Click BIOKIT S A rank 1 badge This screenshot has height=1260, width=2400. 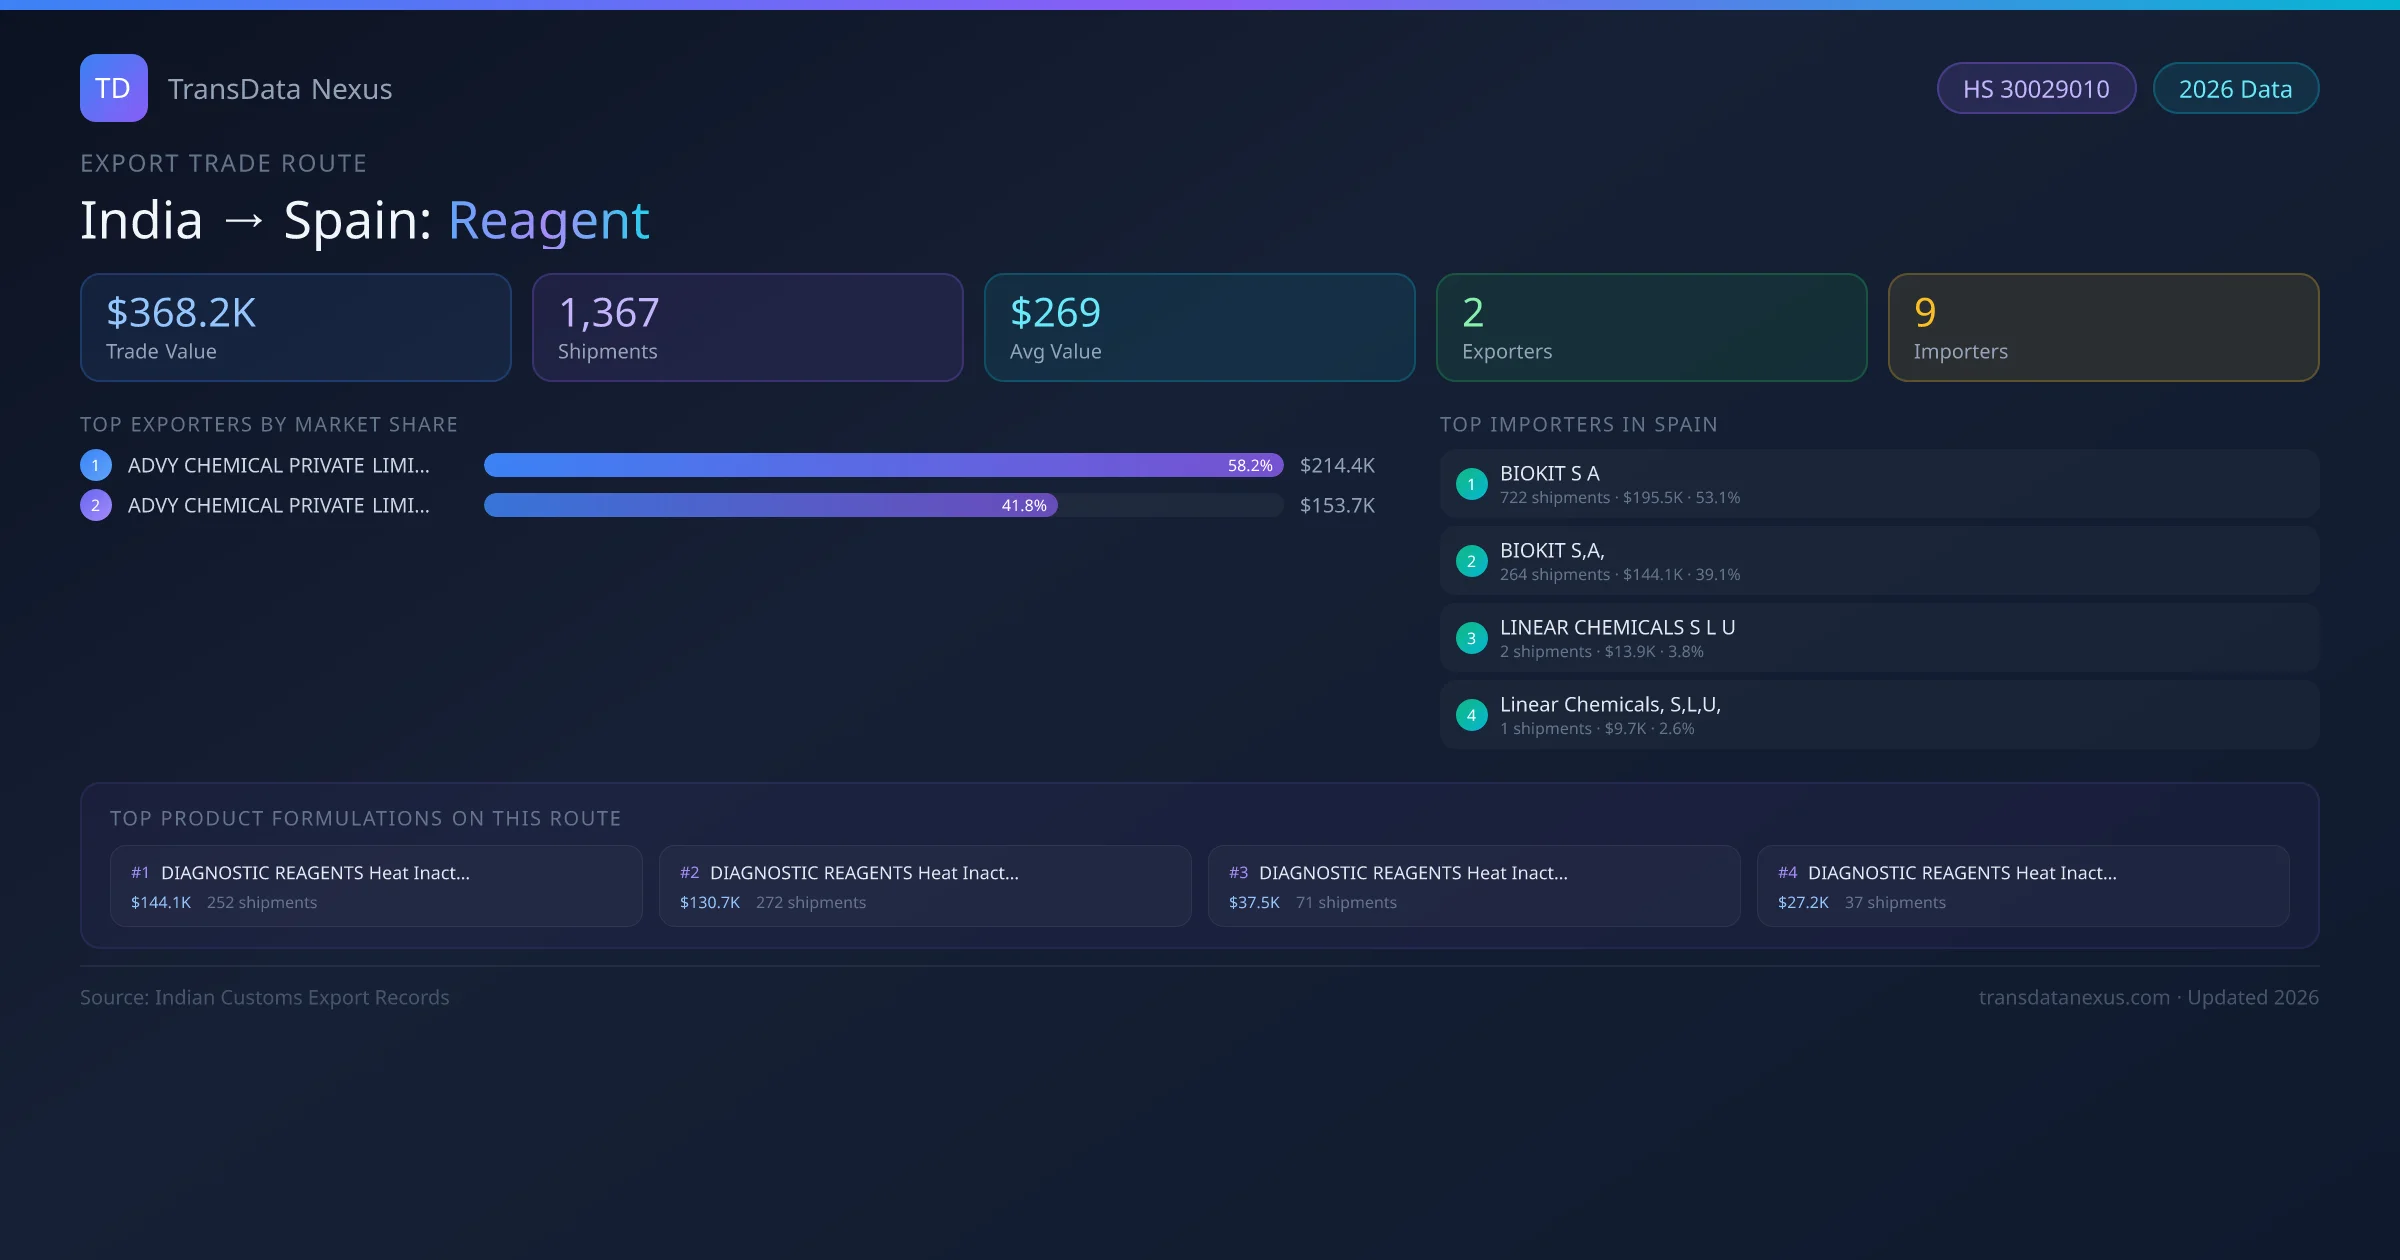click(1471, 484)
